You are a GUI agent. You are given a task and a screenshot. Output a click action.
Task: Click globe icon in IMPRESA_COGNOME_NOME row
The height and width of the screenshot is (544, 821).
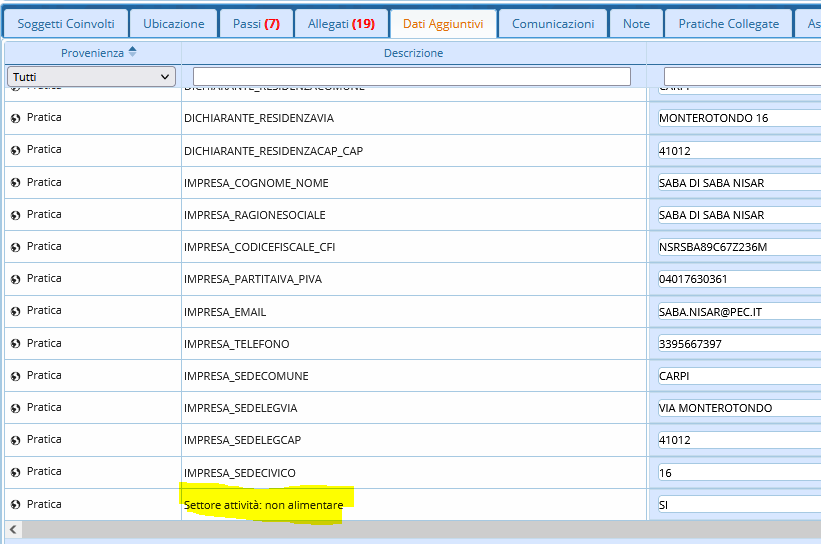pos(16,183)
